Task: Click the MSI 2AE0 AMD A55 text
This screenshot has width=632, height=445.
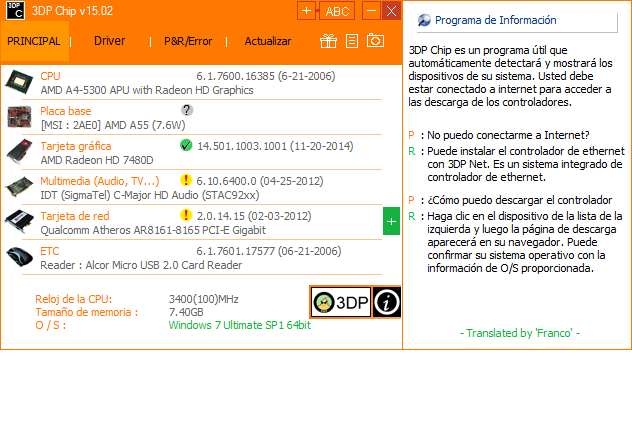Action: click(x=113, y=125)
